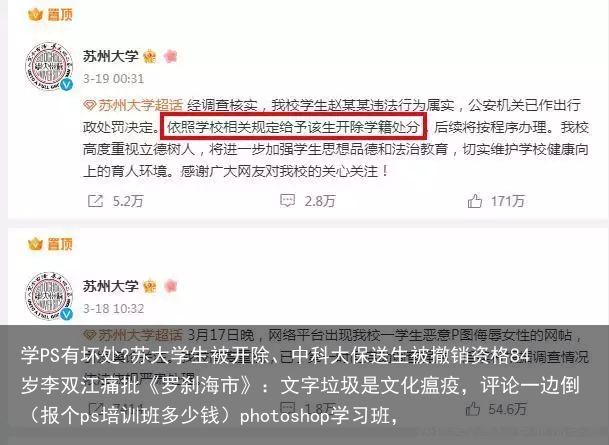Open 苏州大学超话 link in the first post
This screenshot has width=609, height=445.
(x=133, y=105)
